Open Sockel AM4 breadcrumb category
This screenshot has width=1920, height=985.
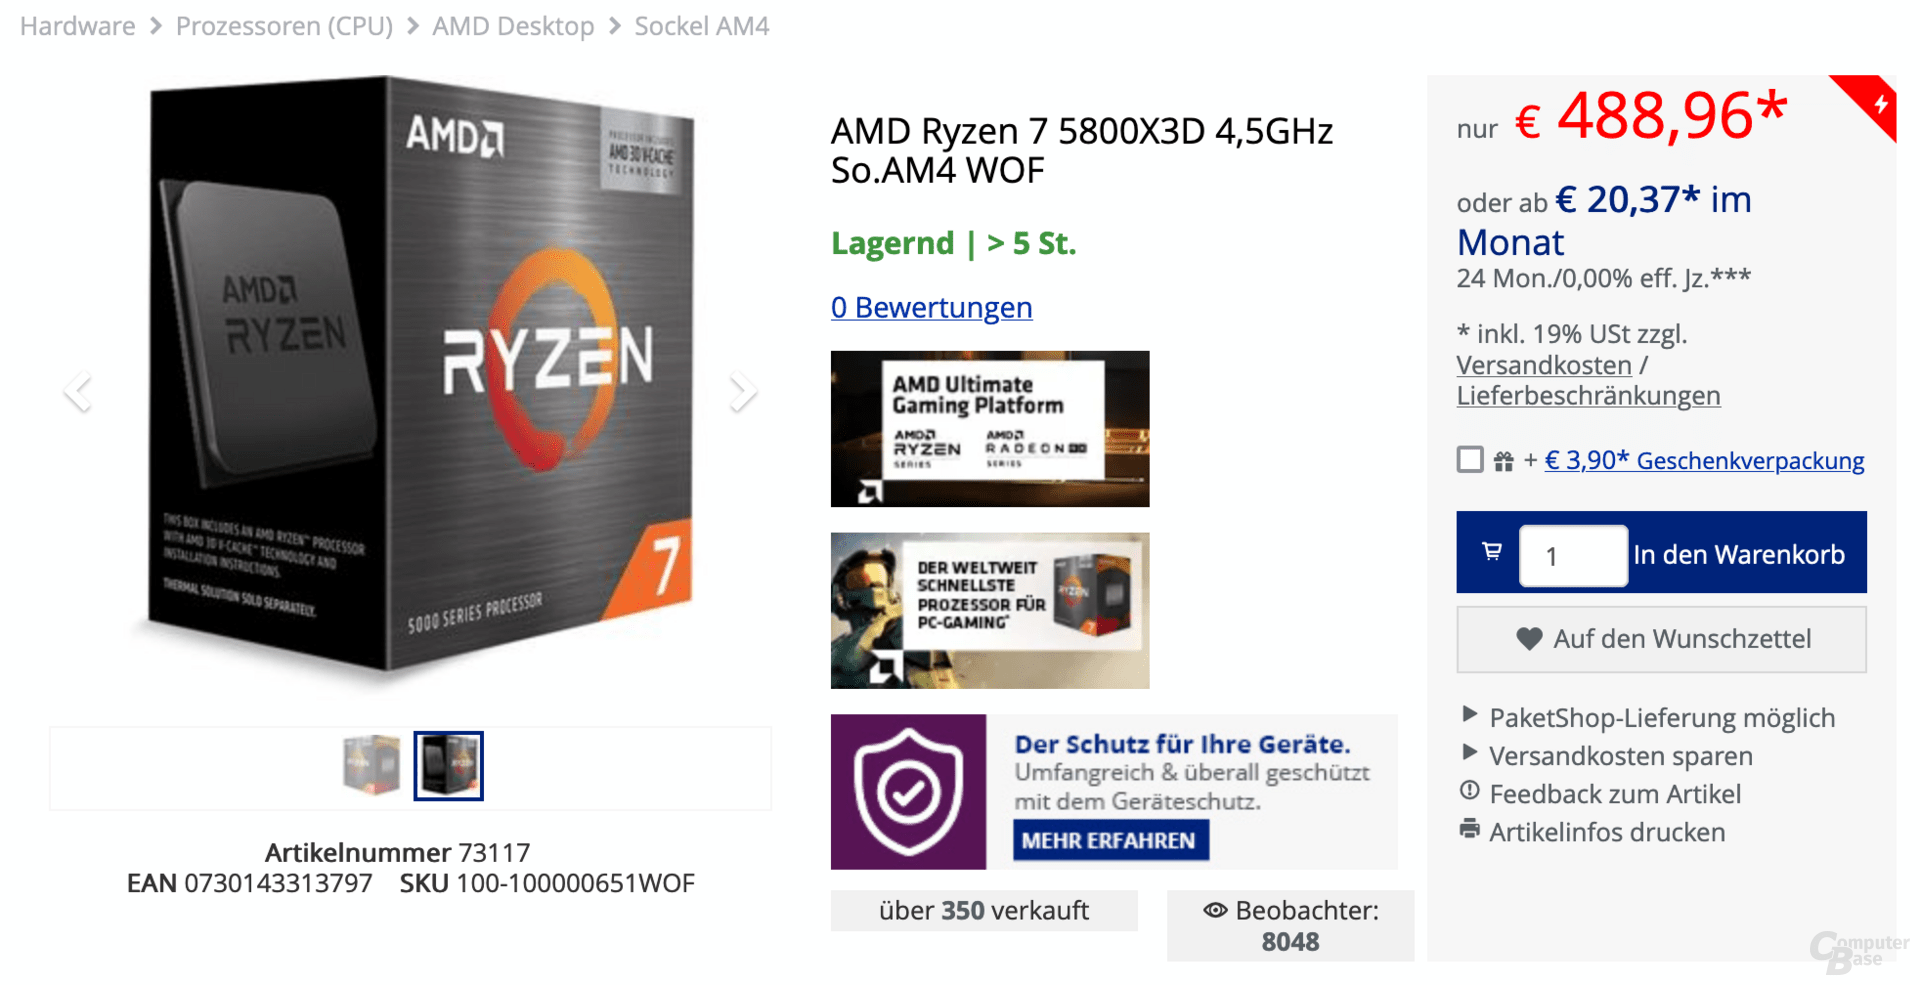point(702,26)
